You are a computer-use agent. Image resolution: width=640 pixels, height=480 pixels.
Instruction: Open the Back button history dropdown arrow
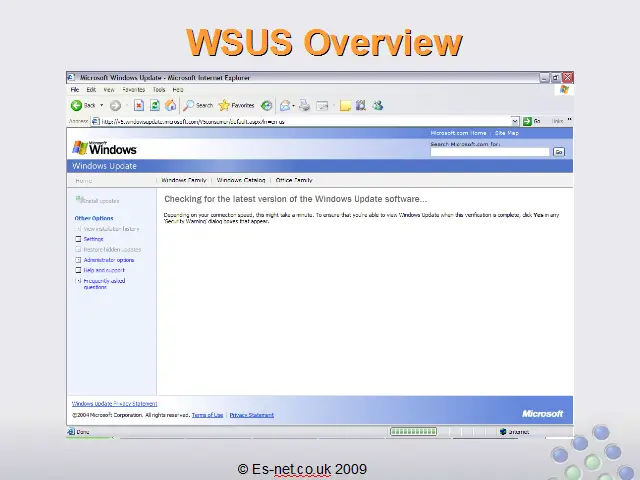point(102,105)
